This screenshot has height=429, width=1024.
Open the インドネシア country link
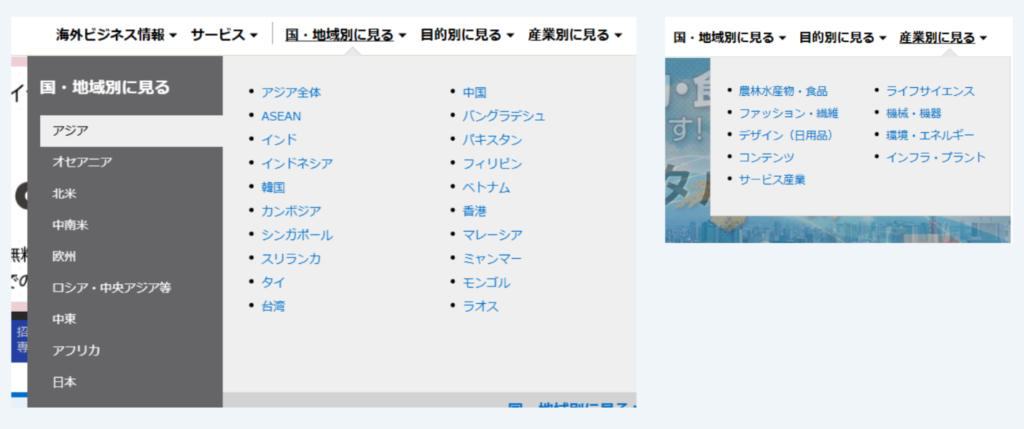pos(297,163)
